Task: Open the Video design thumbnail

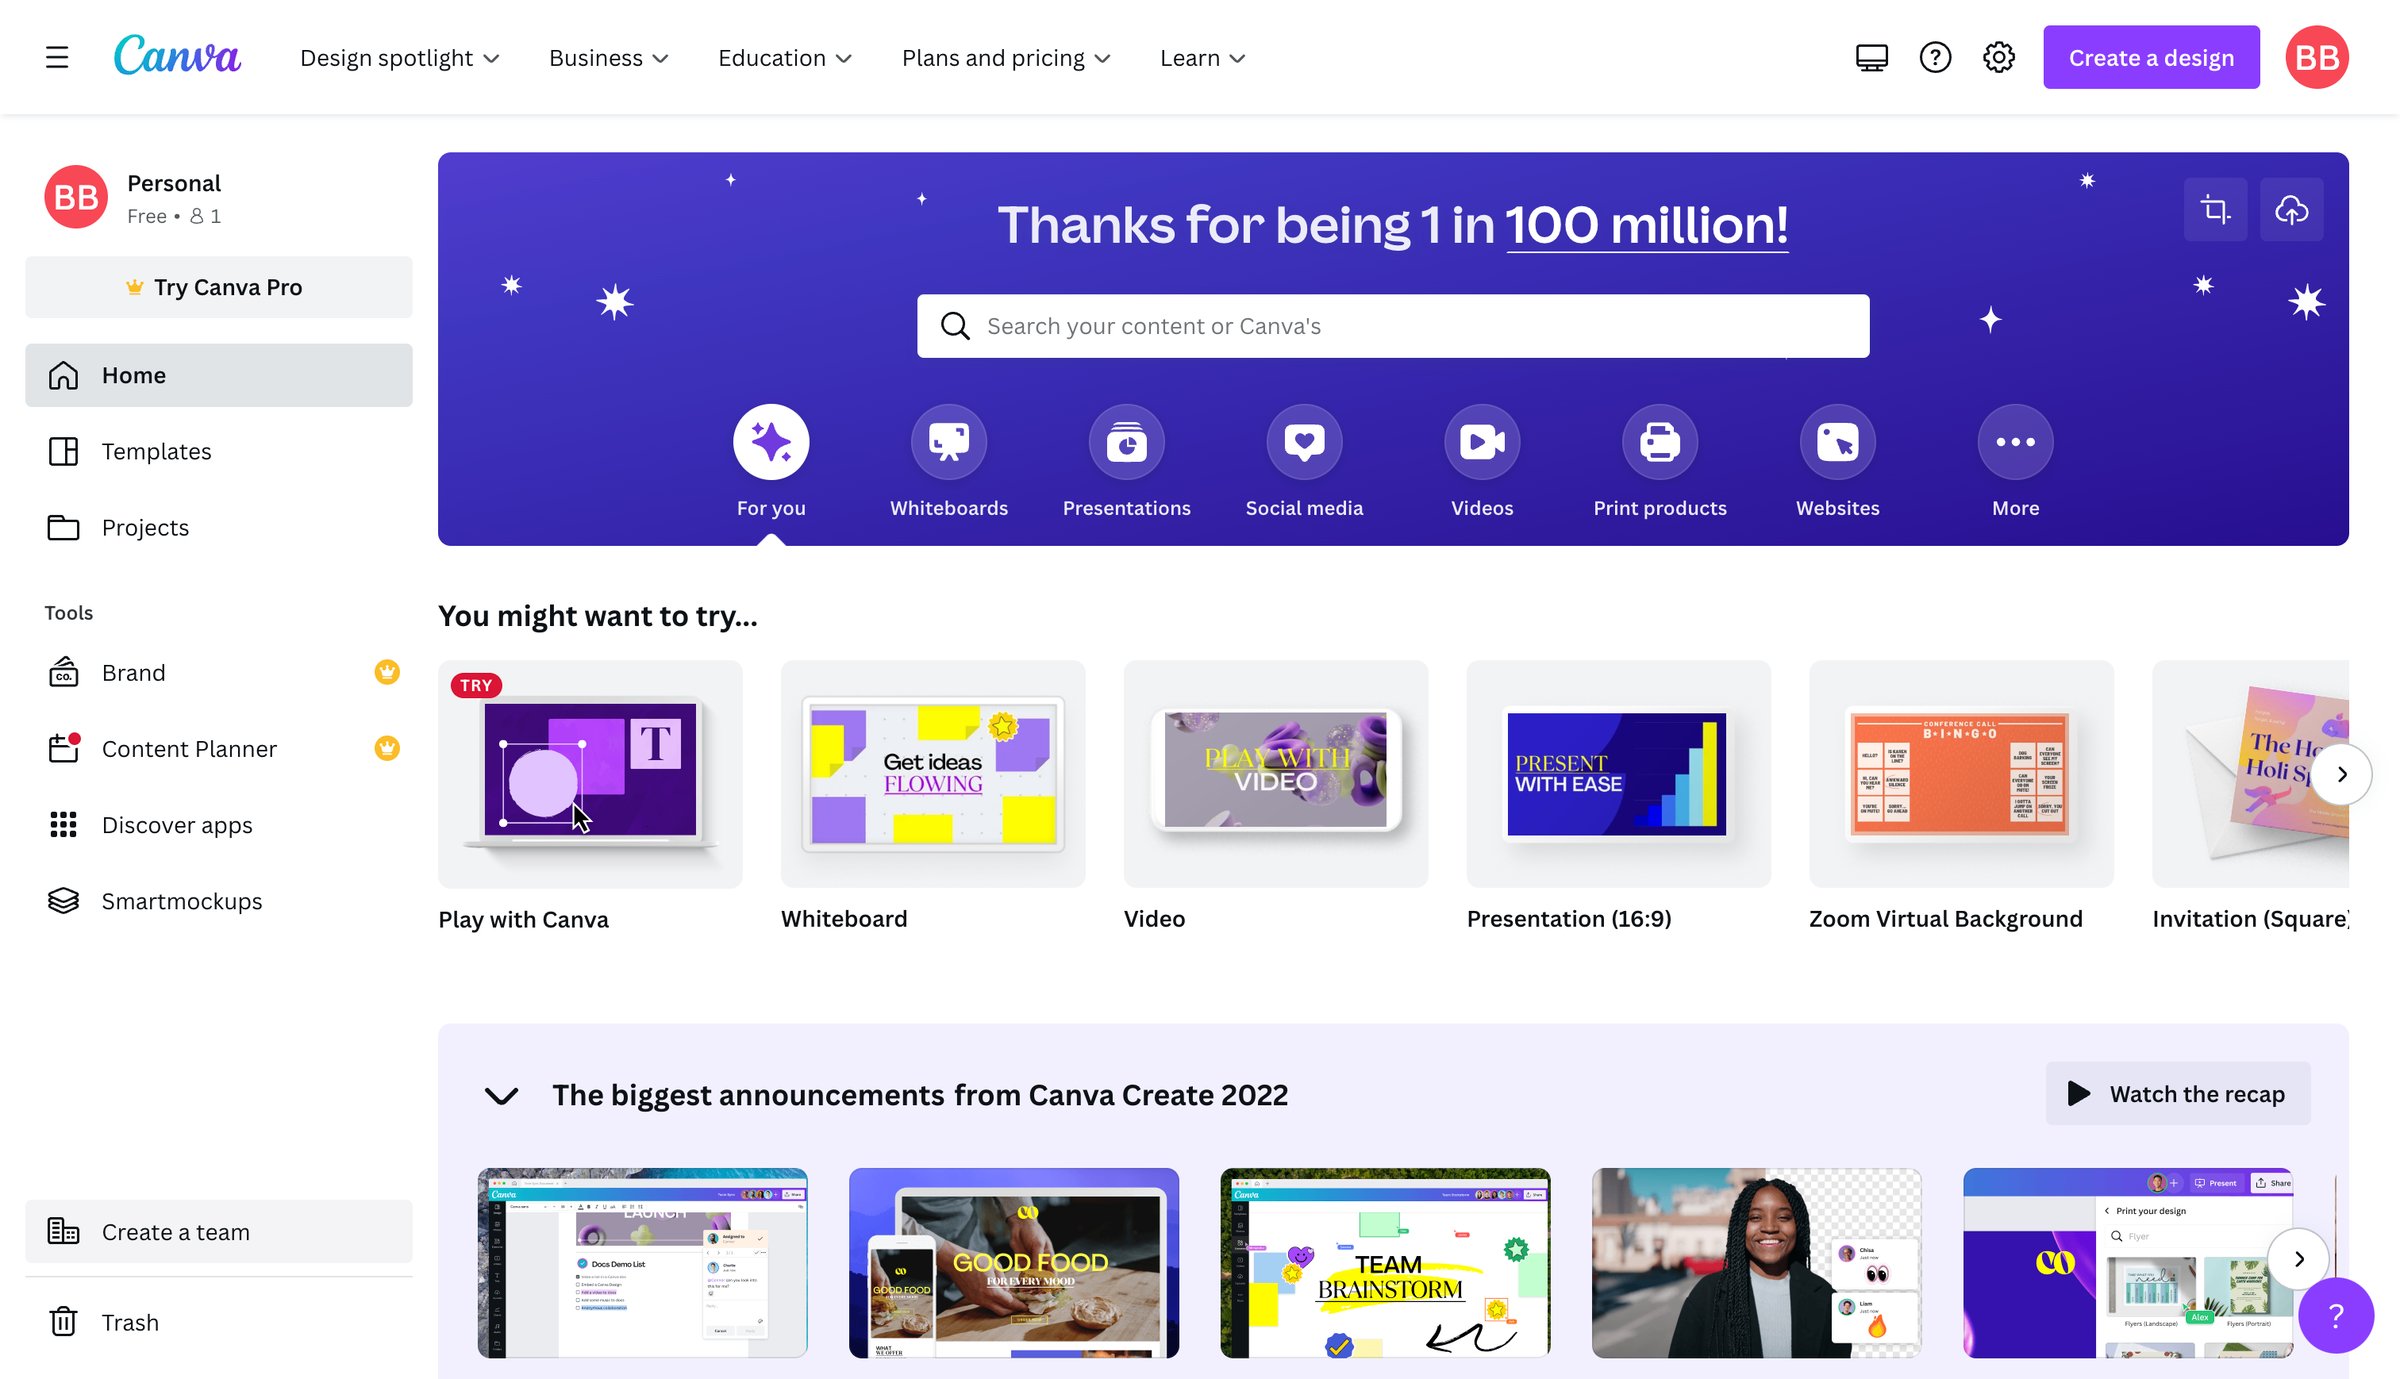Action: [1276, 774]
